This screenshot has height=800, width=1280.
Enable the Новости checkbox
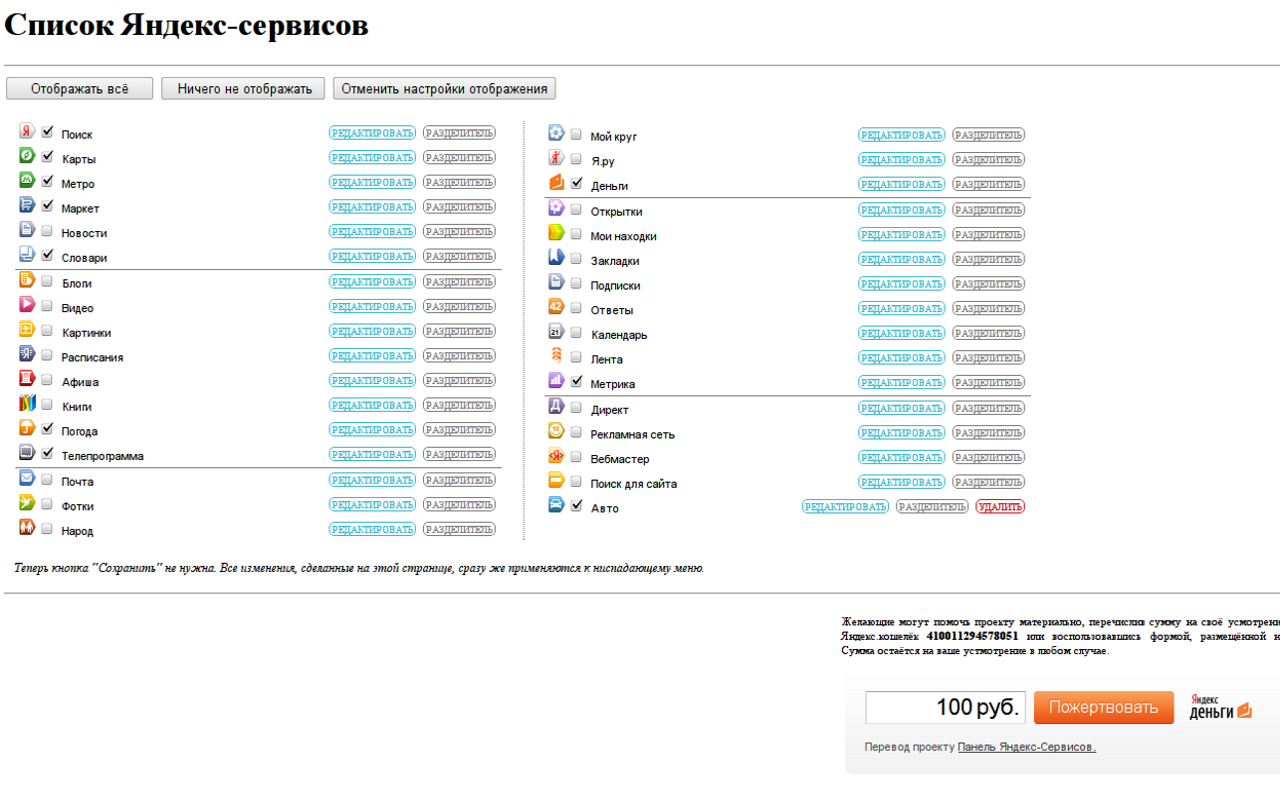point(47,231)
